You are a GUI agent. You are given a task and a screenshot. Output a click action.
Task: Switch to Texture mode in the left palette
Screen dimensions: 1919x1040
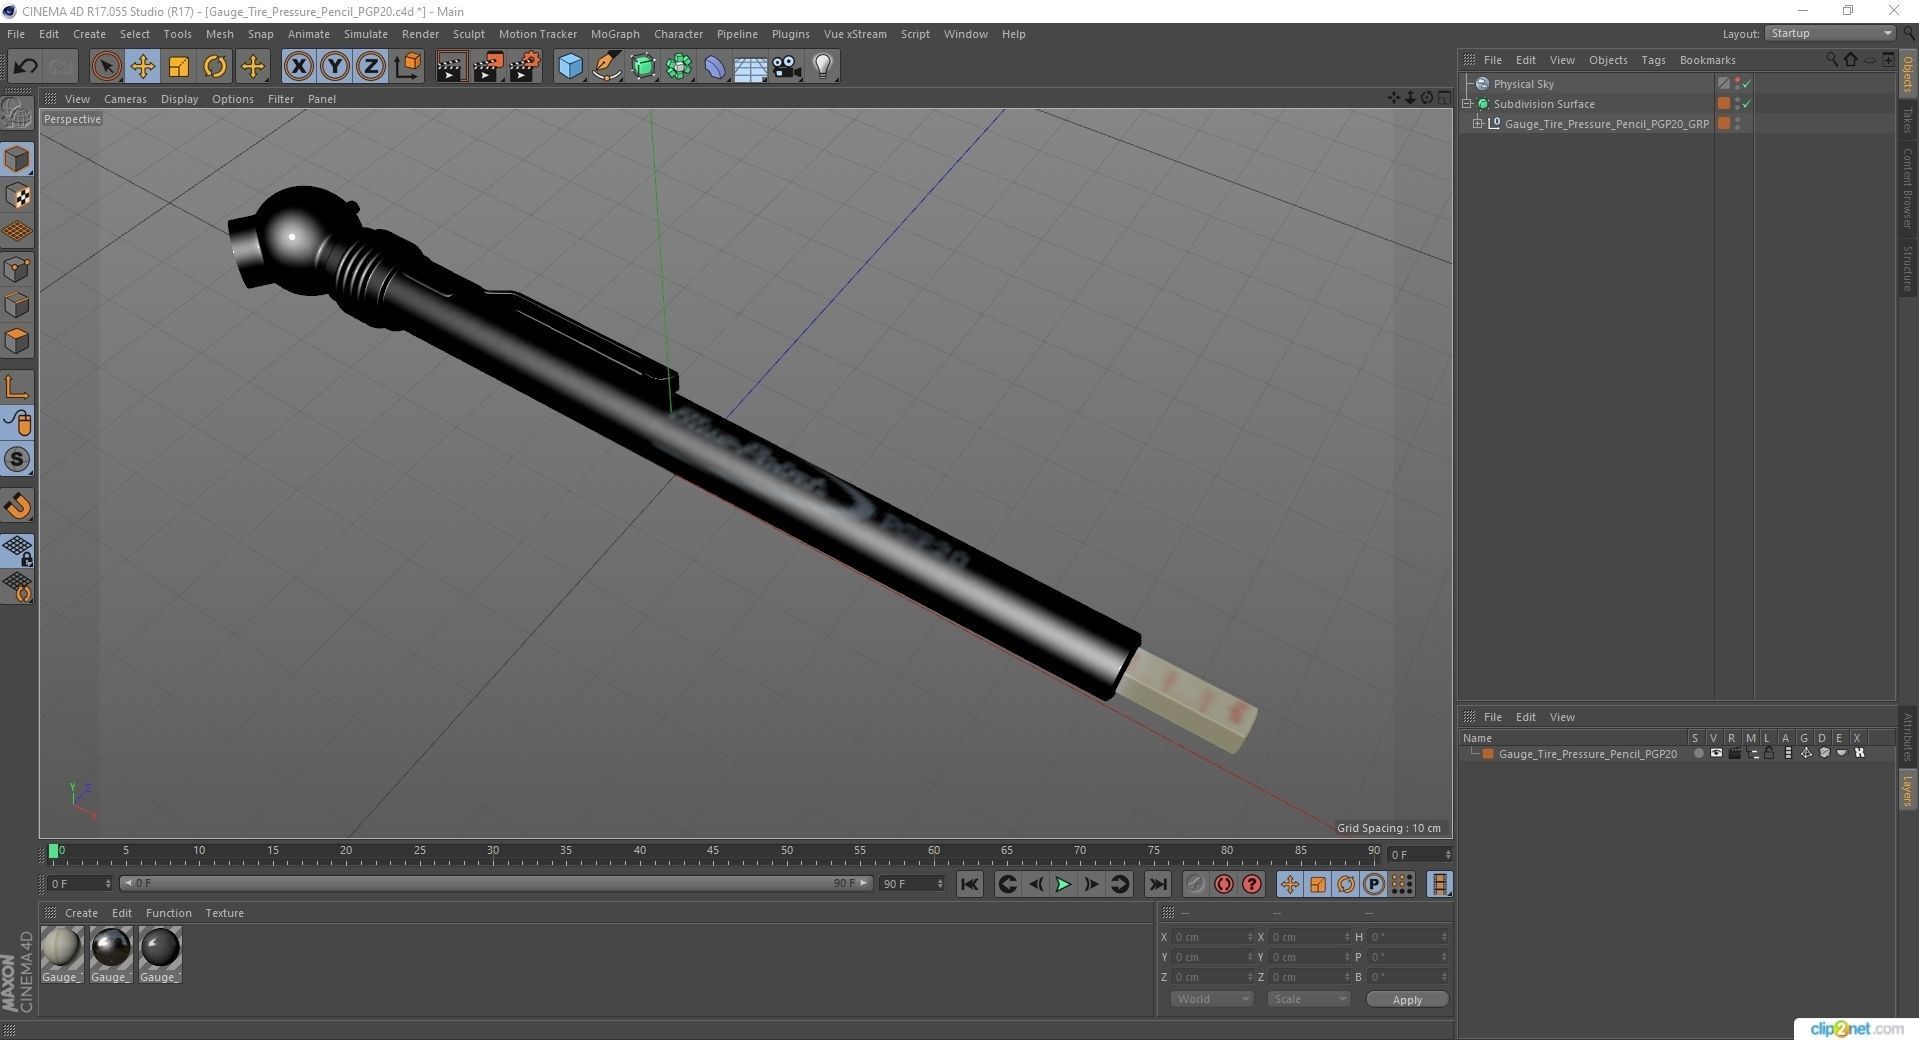(17, 196)
